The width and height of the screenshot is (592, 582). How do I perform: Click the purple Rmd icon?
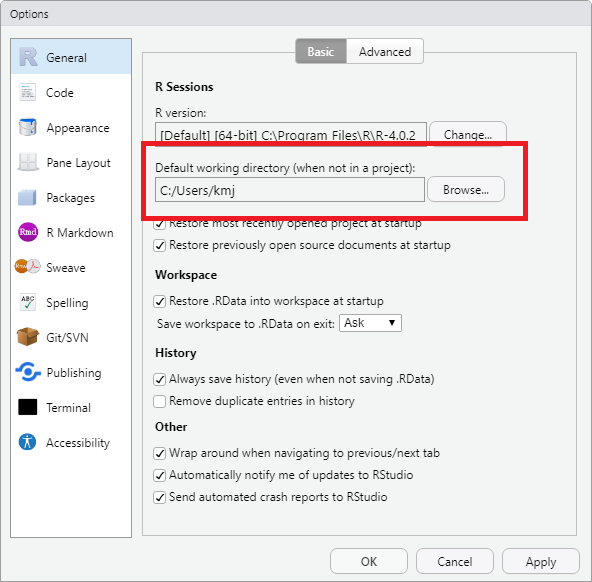[x=28, y=232]
